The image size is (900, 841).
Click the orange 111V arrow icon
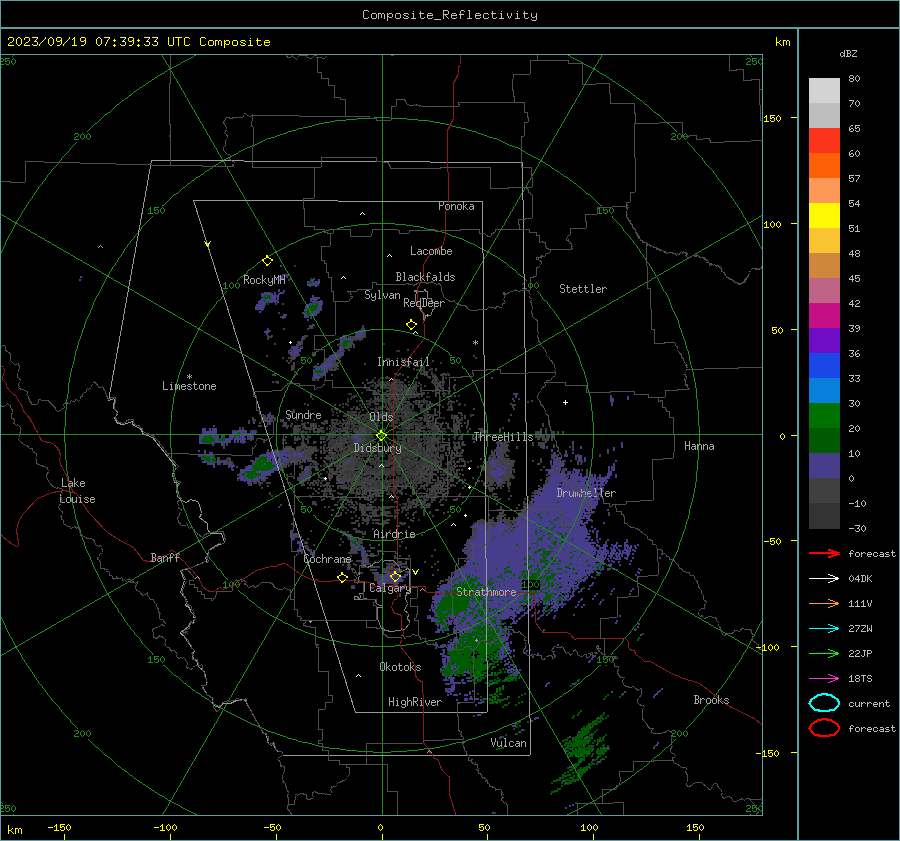(x=824, y=603)
